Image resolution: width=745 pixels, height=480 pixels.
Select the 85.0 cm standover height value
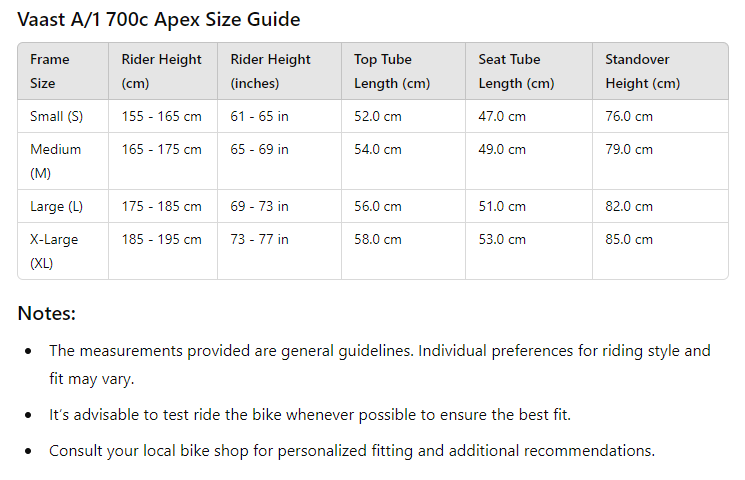pyautogui.click(x=629, y=239)
